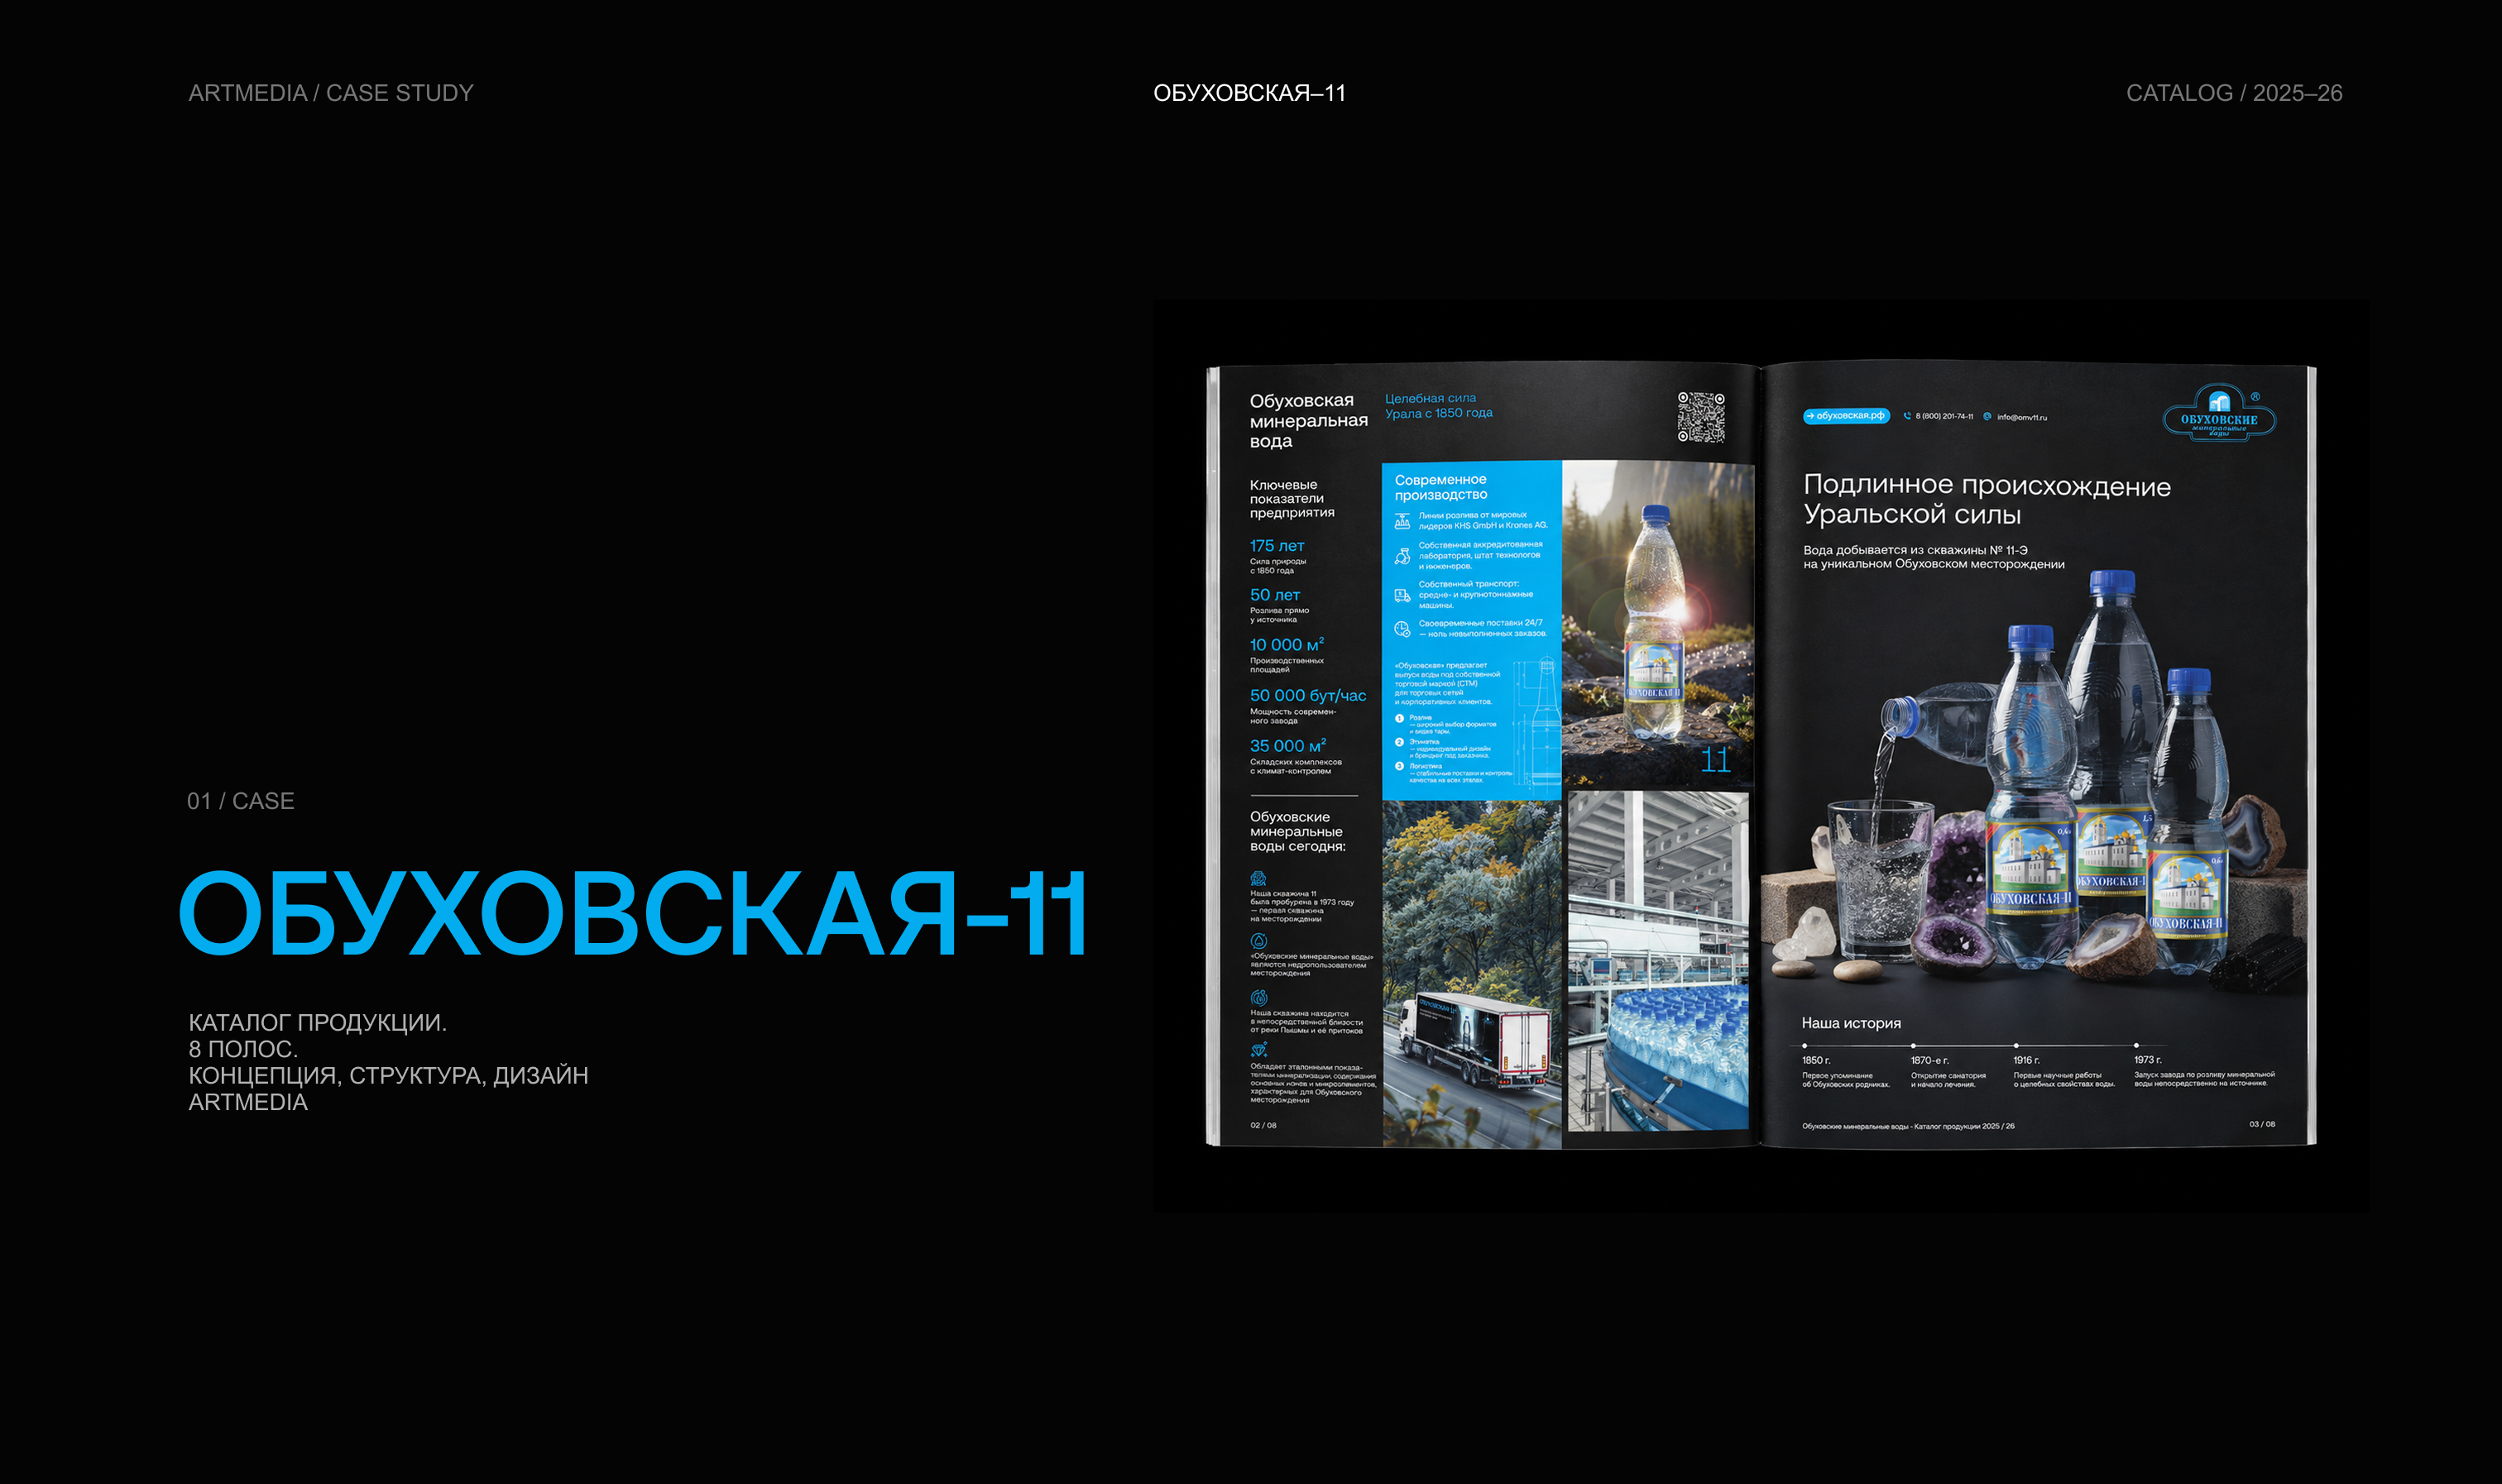The width and height of the screenshot is (2502, 1484).
Task: Click the icon above Обладает эталонными показателями
Action: coord(1259,1050)
